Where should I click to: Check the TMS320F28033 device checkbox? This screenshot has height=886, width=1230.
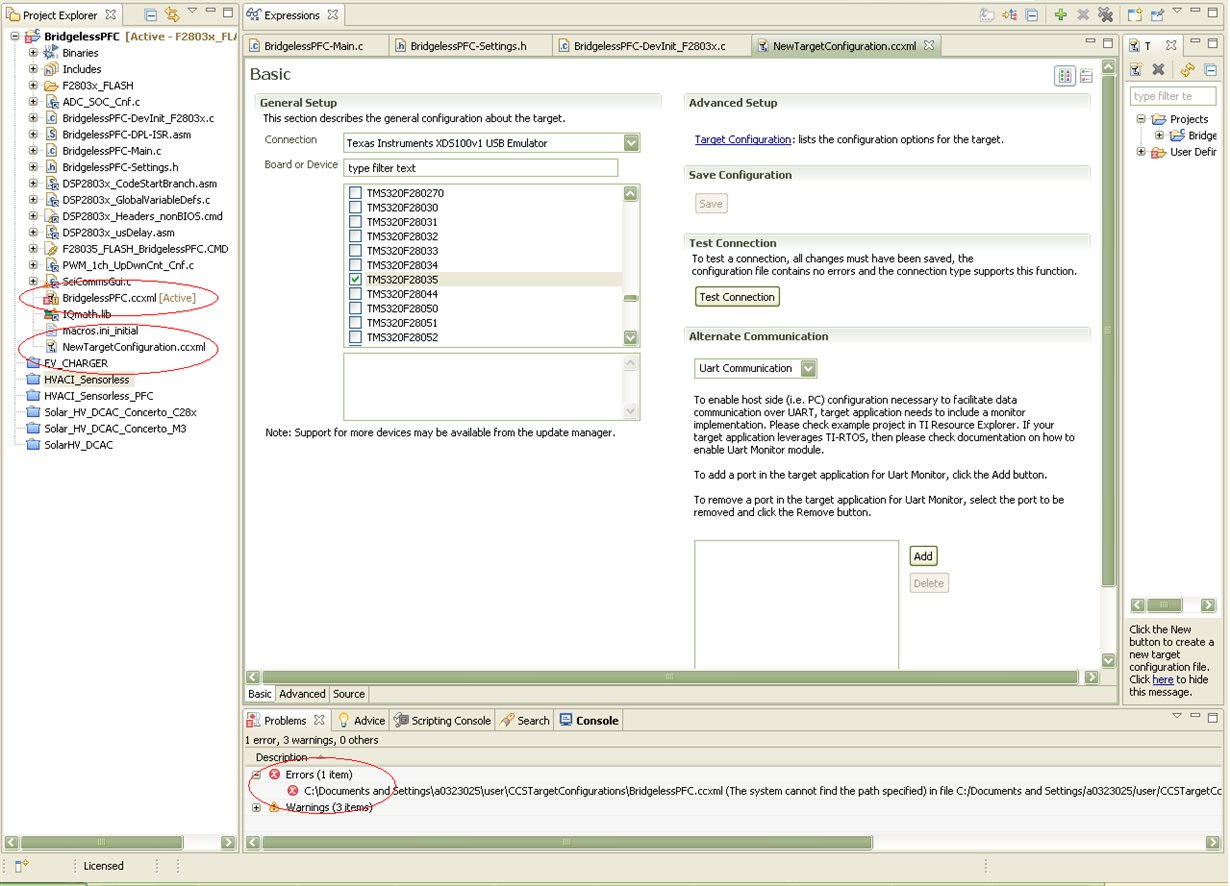(355, 251)
